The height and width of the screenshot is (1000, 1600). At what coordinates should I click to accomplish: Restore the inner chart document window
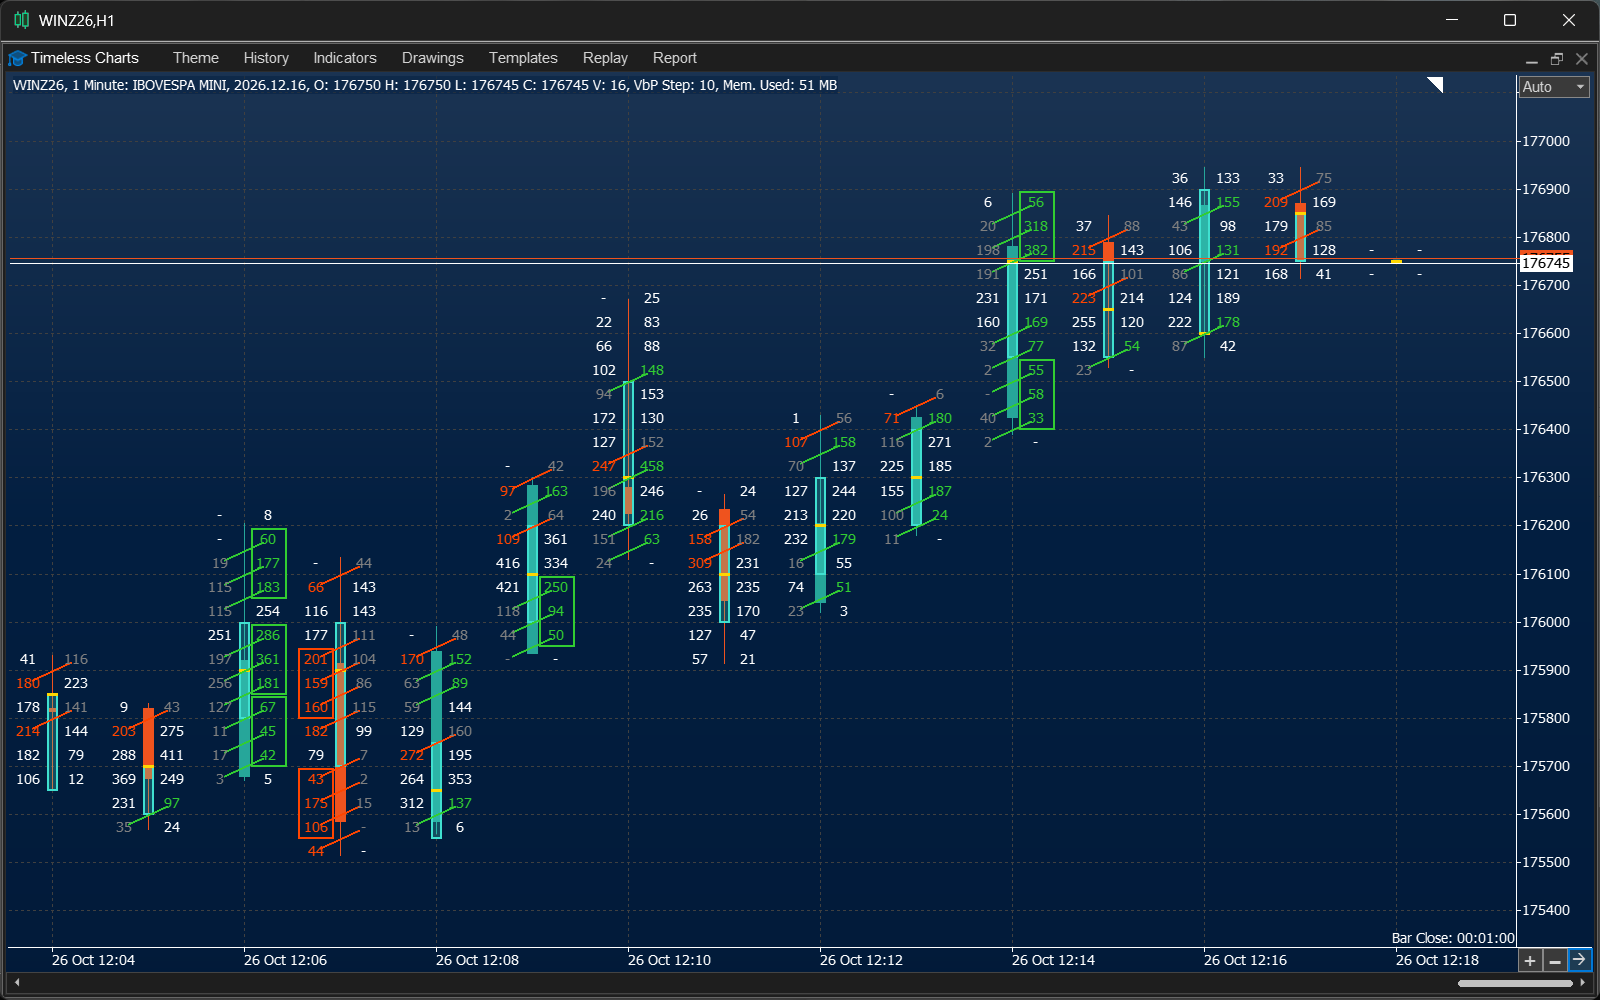click(1556, 59)
